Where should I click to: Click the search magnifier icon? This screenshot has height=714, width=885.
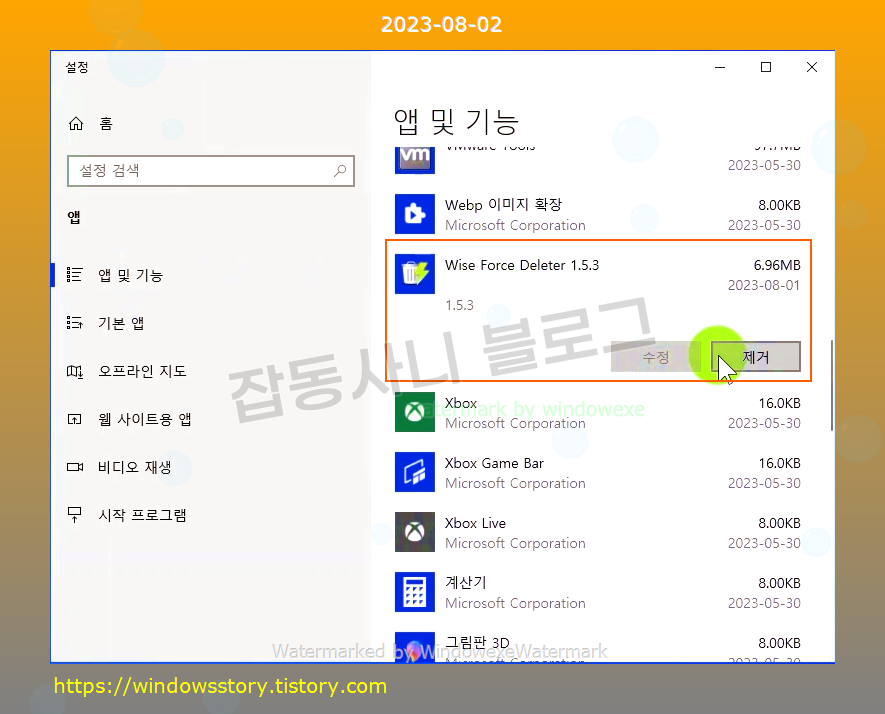[340, 170]
